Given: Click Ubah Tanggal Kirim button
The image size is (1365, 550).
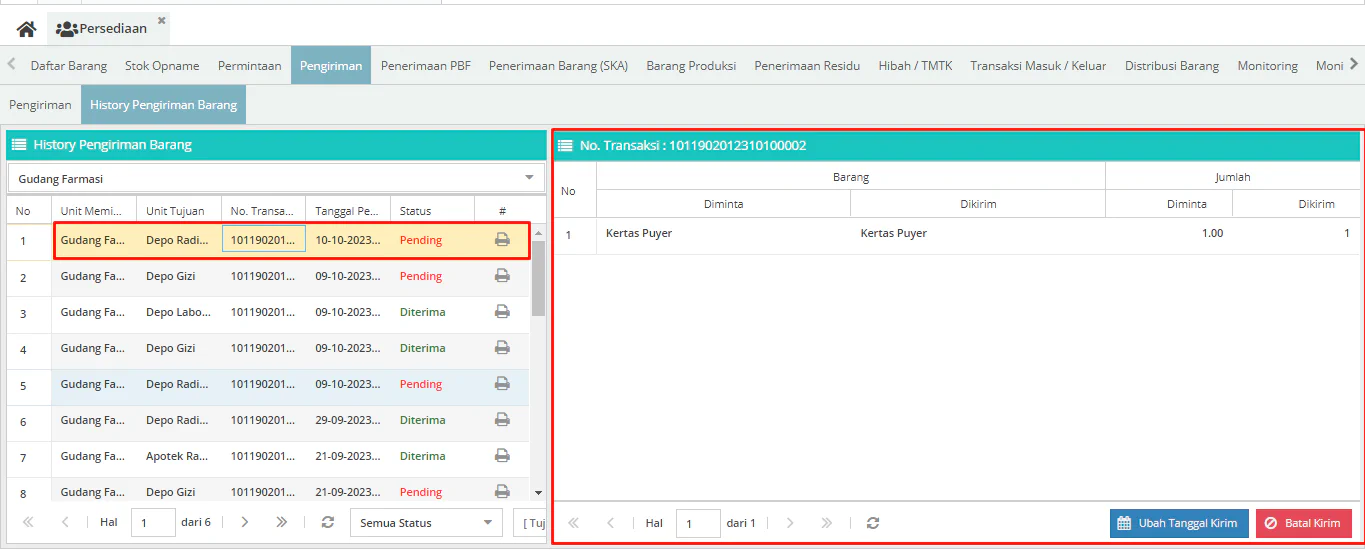Looking at the screenshot, I should point(1179,523).
